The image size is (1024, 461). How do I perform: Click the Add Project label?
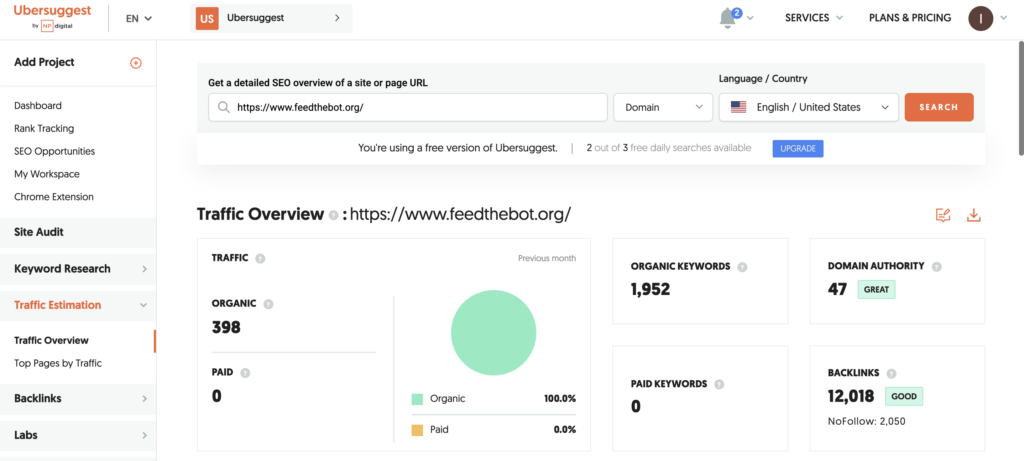pos(44,63)
